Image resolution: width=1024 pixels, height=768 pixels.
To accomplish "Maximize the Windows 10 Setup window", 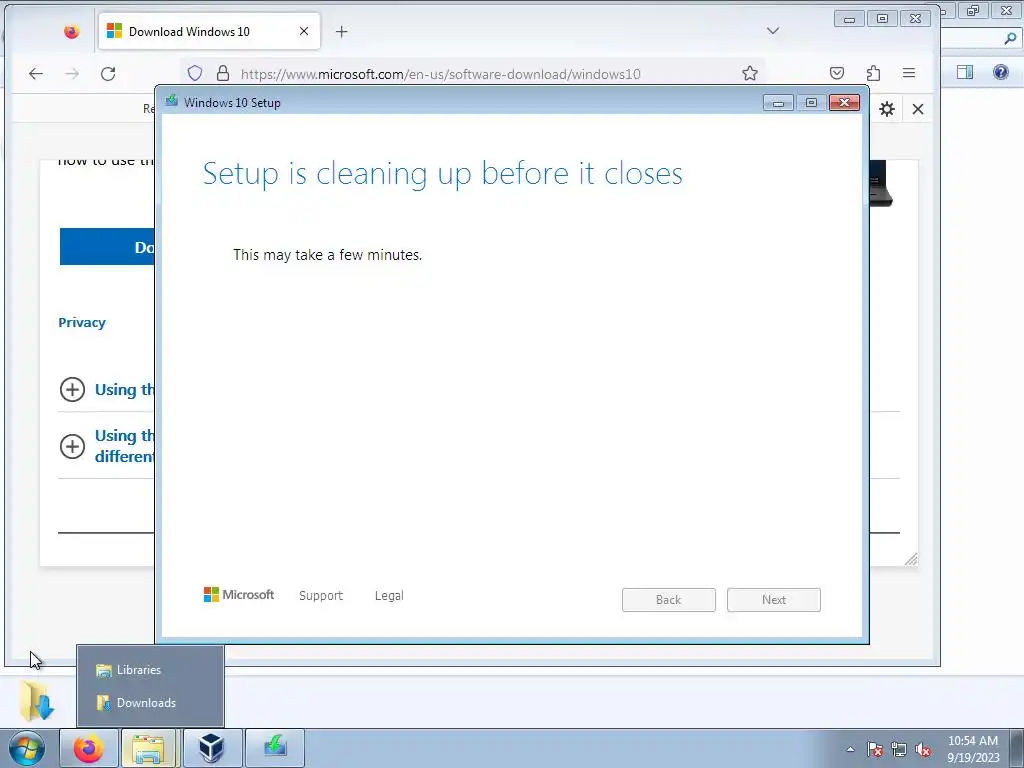I will (811, 103).
